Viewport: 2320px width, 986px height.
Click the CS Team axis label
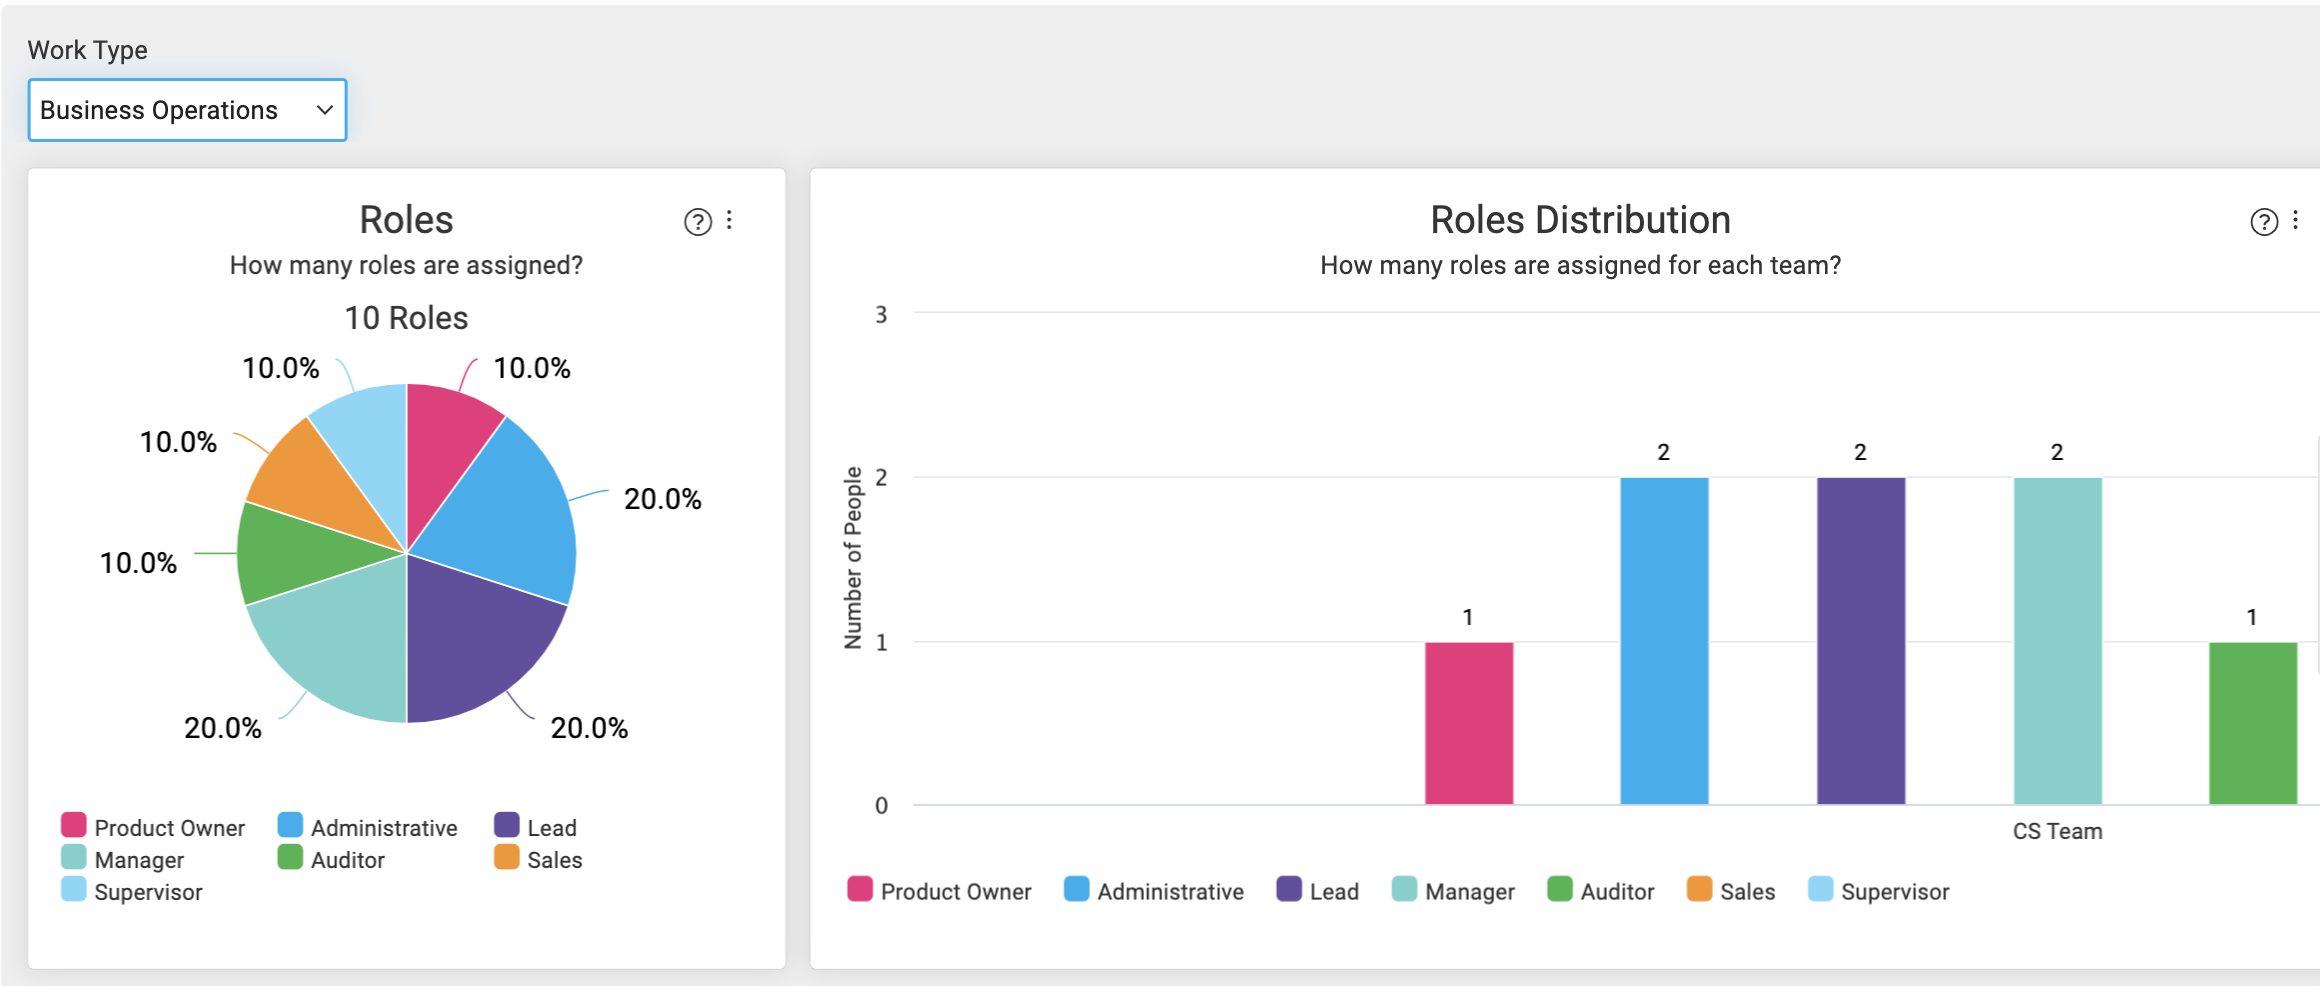(2057, 831)
